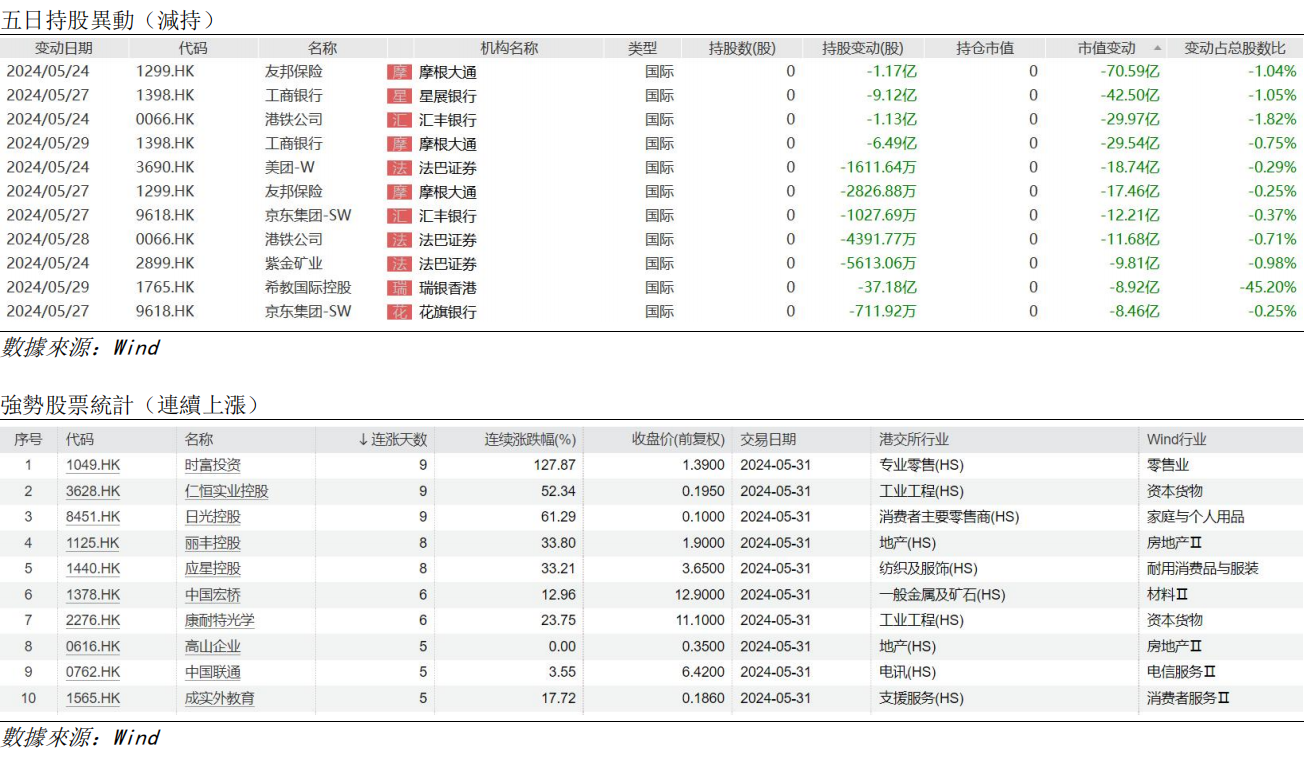Click the red 汇 badge in the 京东集团-SW 汇丰银行 row
The image size is (1311, 767).
point(399,216)
